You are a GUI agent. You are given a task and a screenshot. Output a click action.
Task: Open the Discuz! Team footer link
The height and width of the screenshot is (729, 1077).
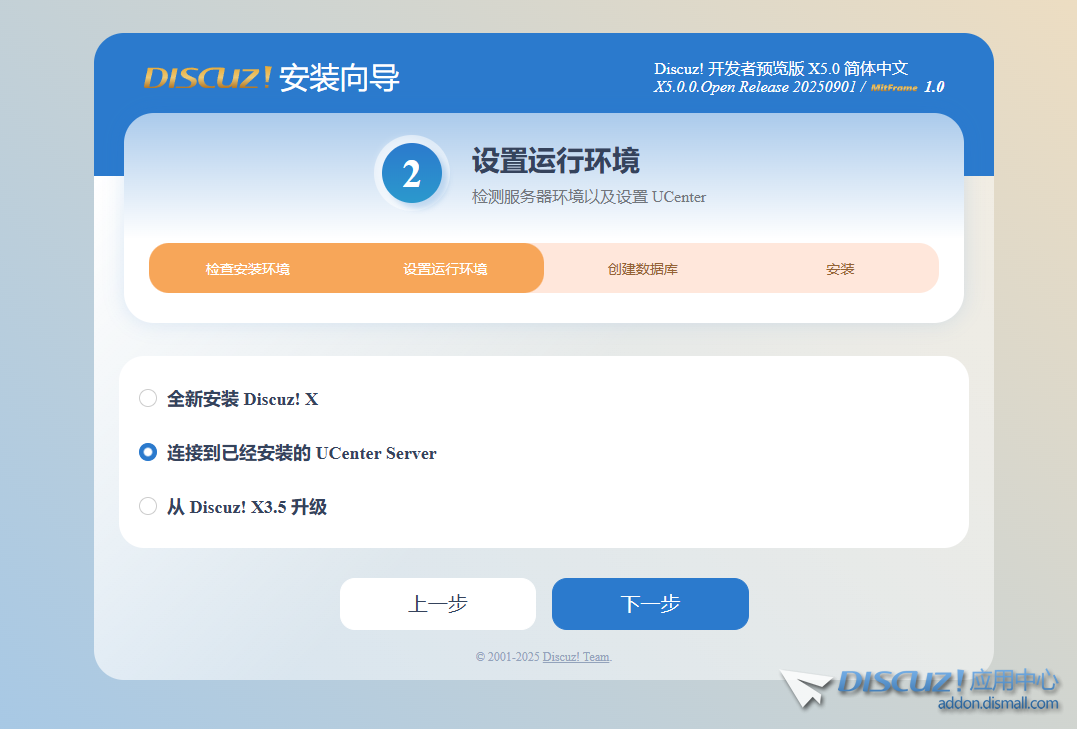click(576, 657)
